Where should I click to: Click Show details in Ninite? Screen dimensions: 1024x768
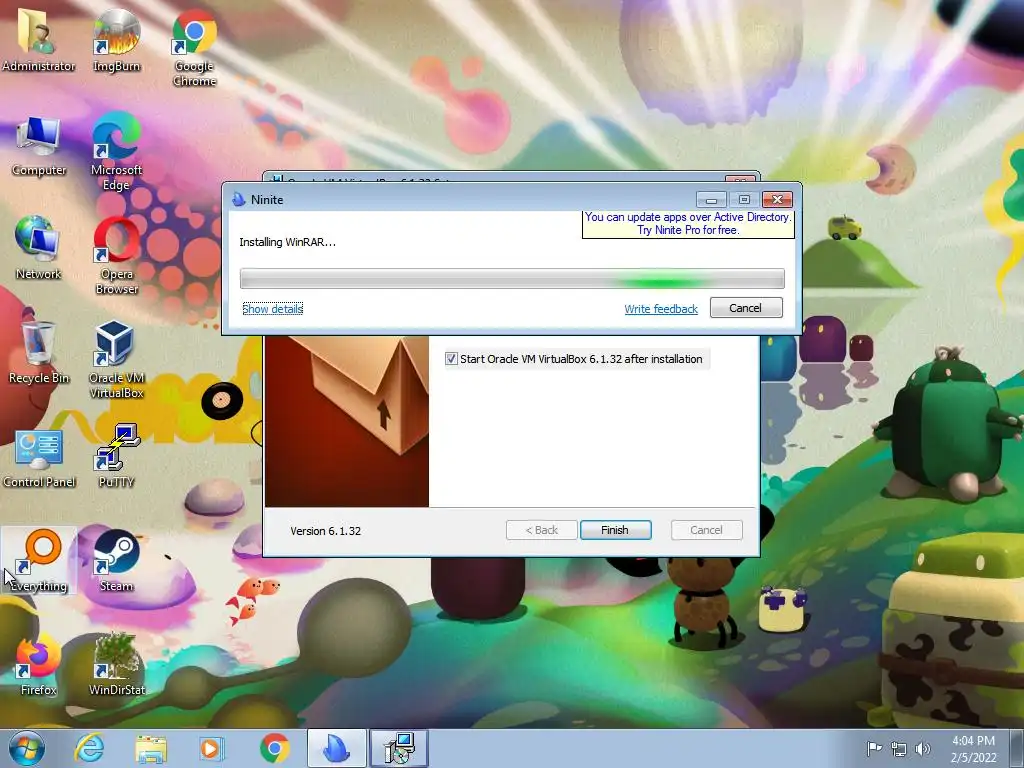tap(272, 309)
